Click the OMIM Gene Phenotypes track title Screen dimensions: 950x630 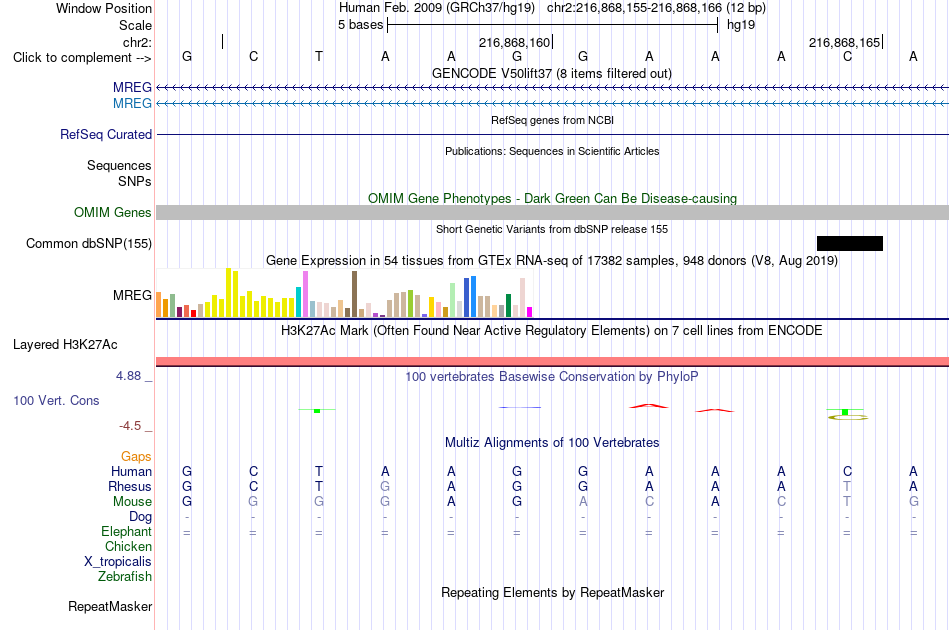tap(553, 199)
